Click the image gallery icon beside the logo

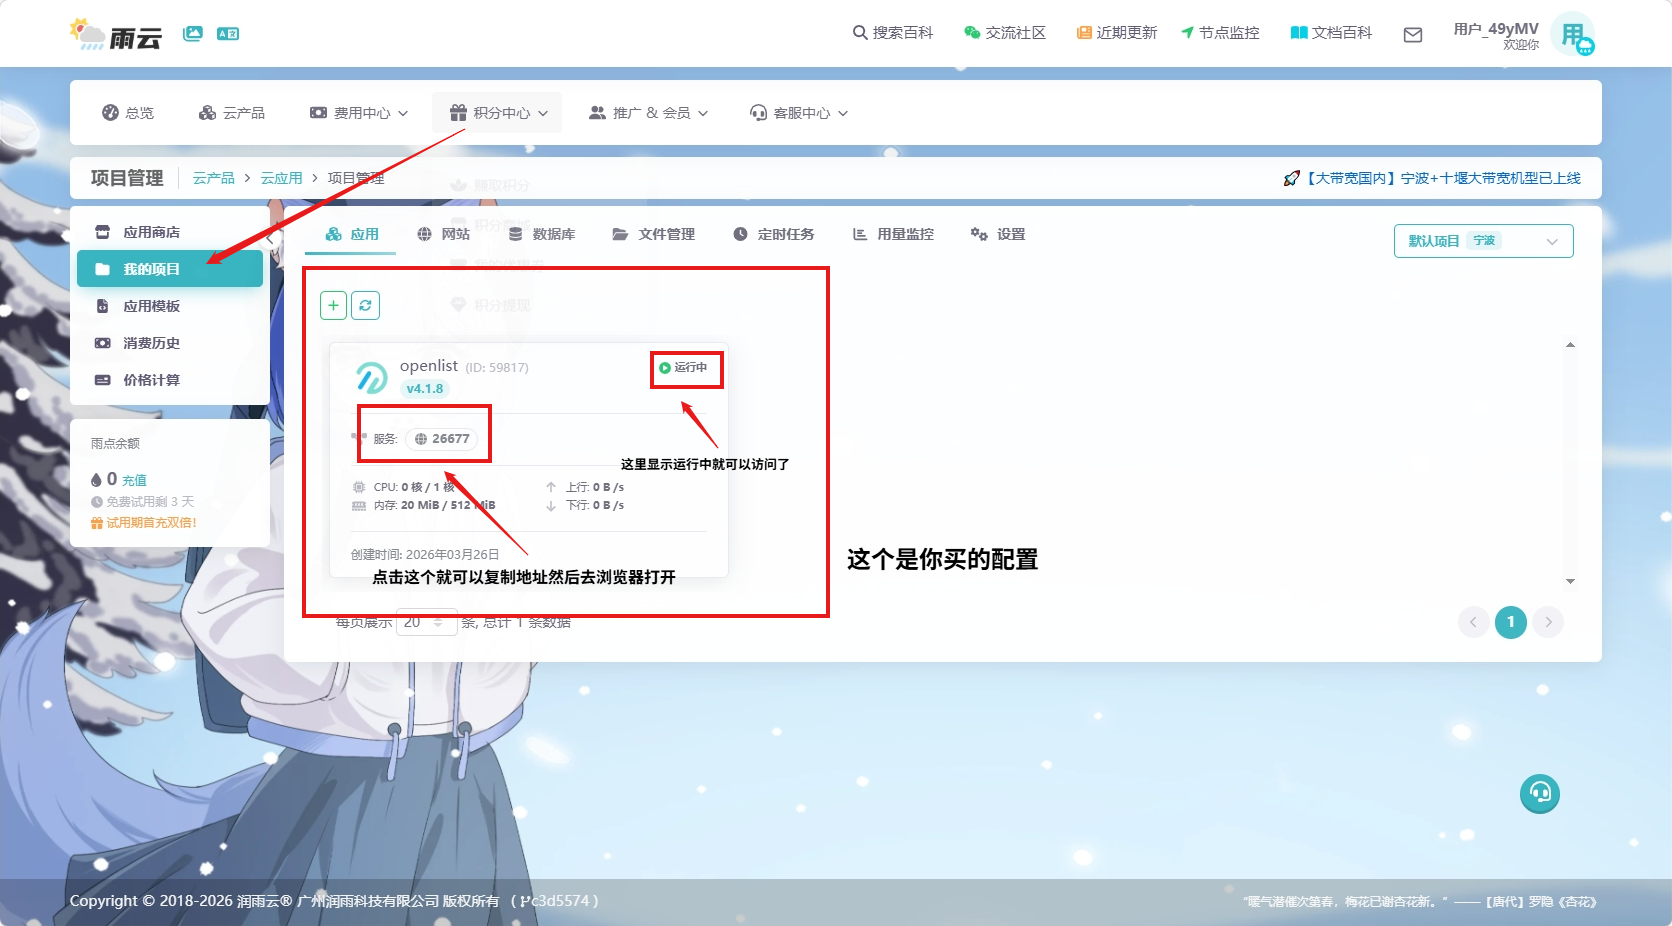tap(193, 33)
